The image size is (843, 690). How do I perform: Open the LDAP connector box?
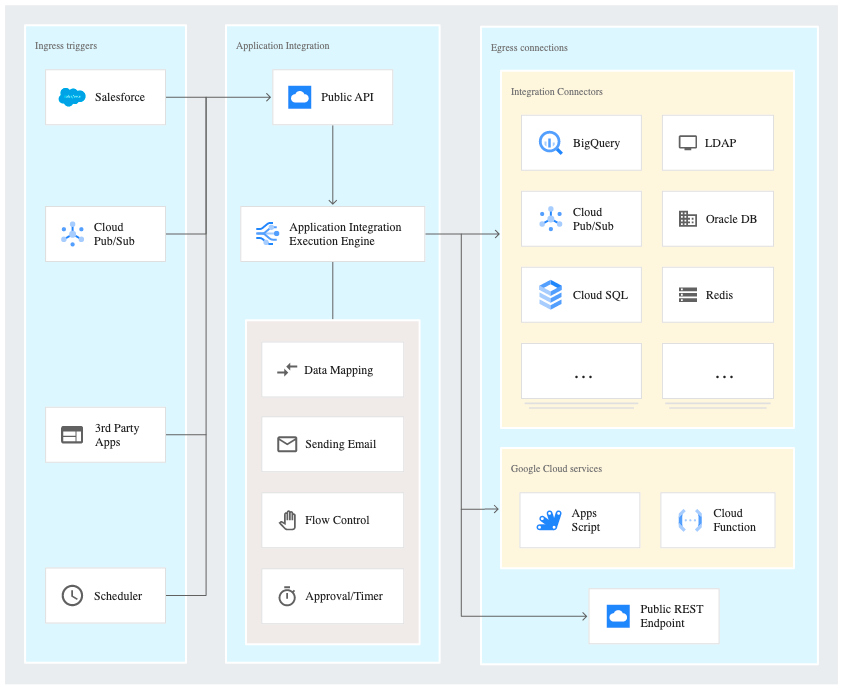tap(717, 143)
